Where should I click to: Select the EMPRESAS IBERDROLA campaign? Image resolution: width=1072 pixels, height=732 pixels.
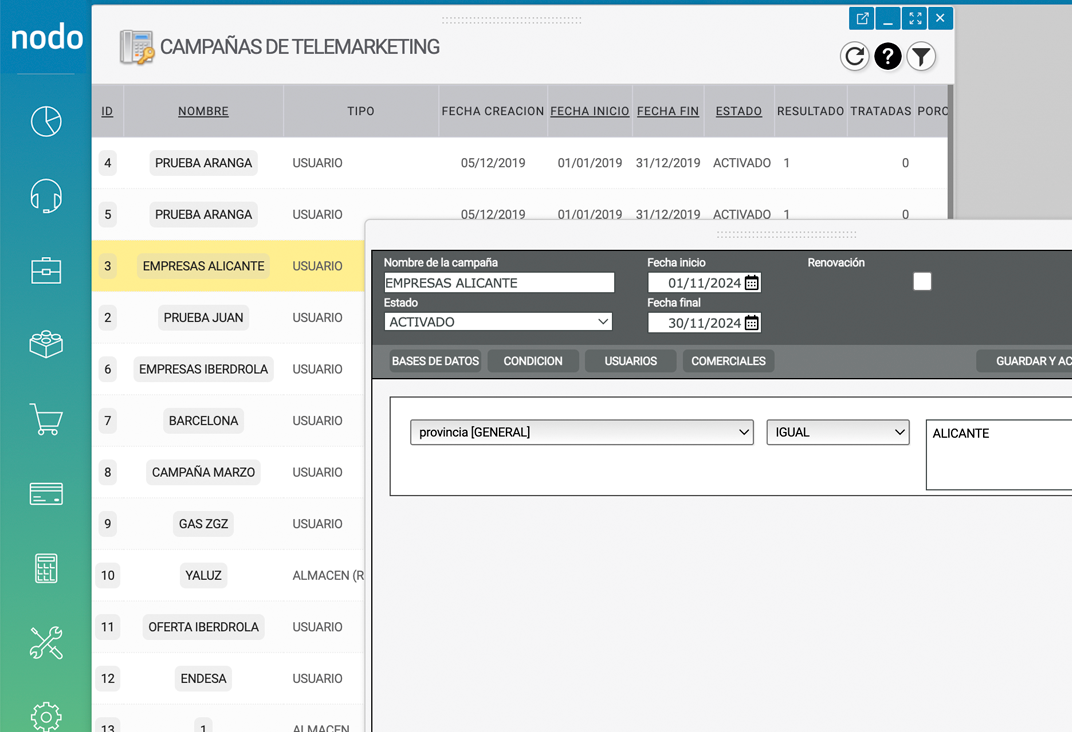[203, 369]
